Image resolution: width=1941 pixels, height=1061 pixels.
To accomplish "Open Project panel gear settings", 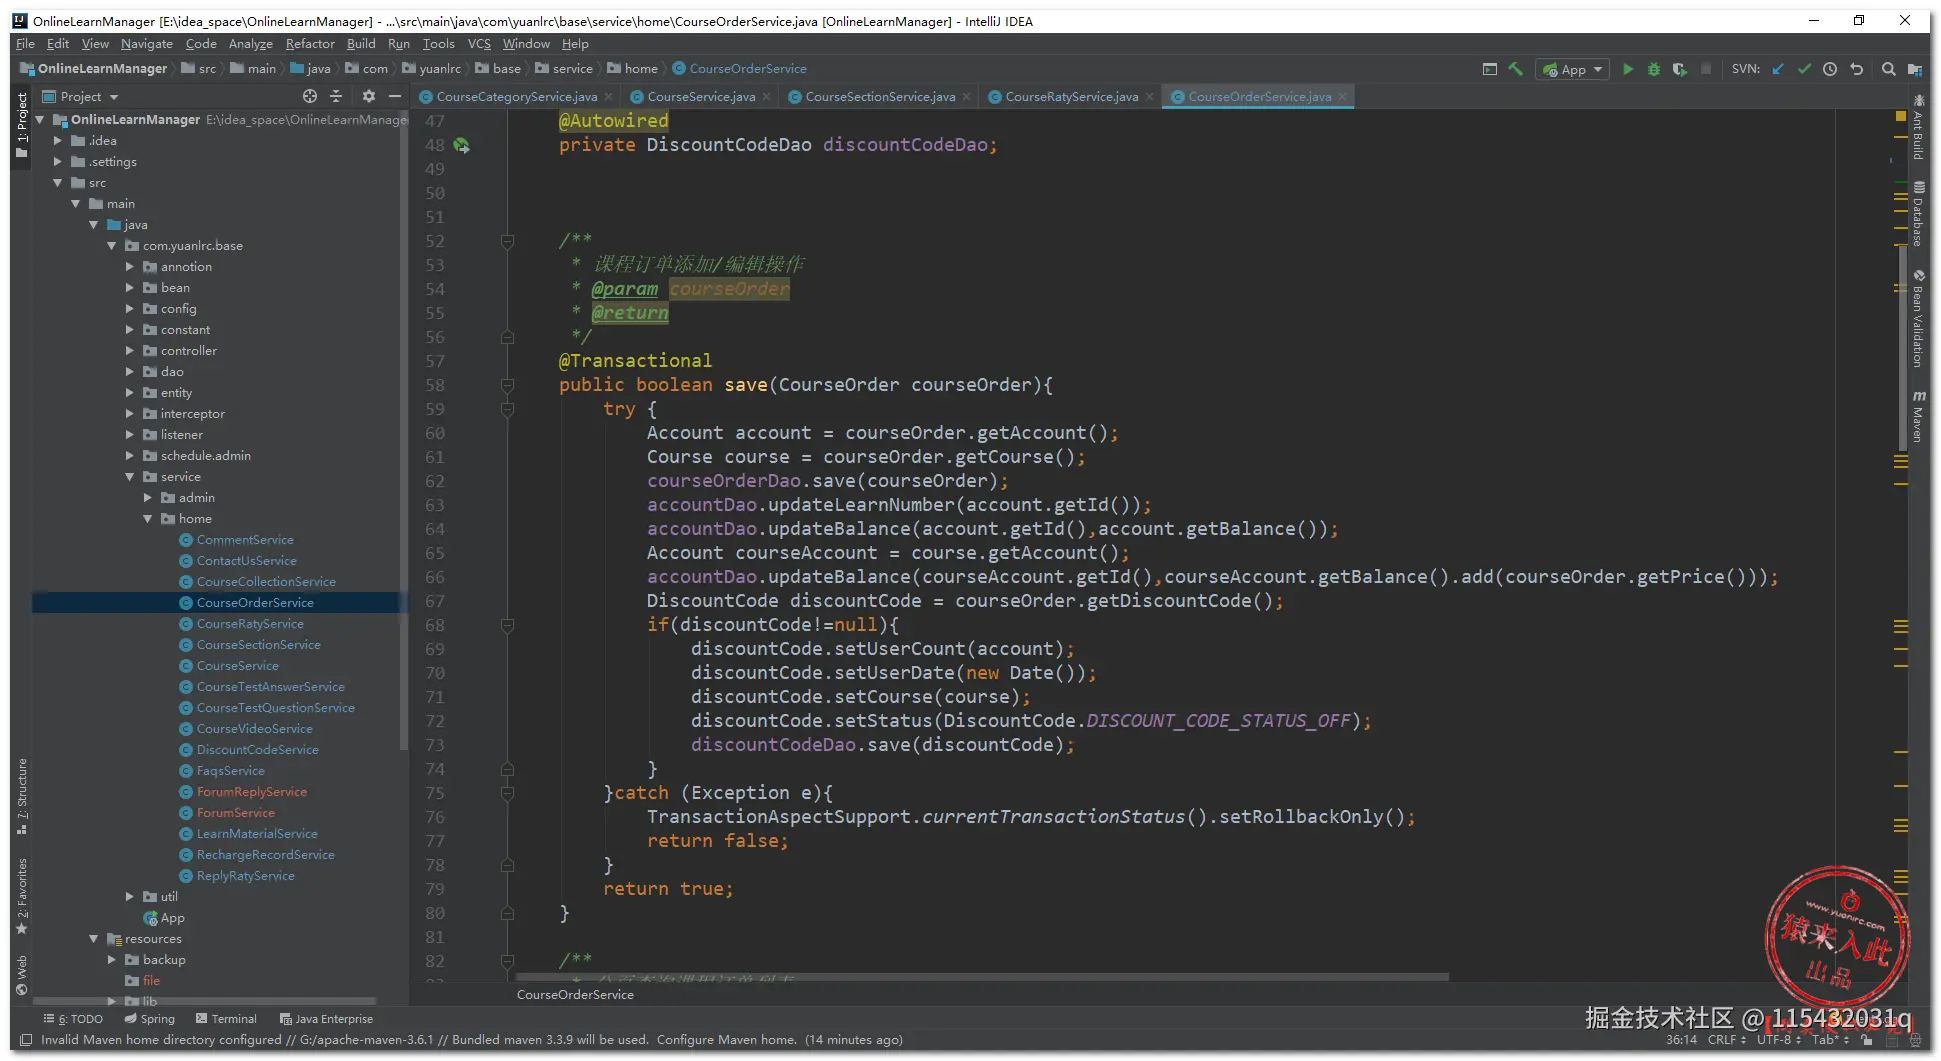I will pos(368,96).
